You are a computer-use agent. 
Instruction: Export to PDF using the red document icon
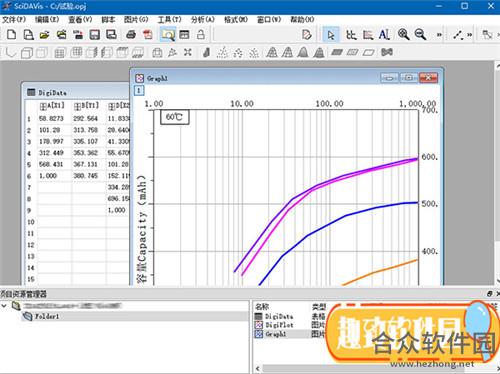[147, 34]
